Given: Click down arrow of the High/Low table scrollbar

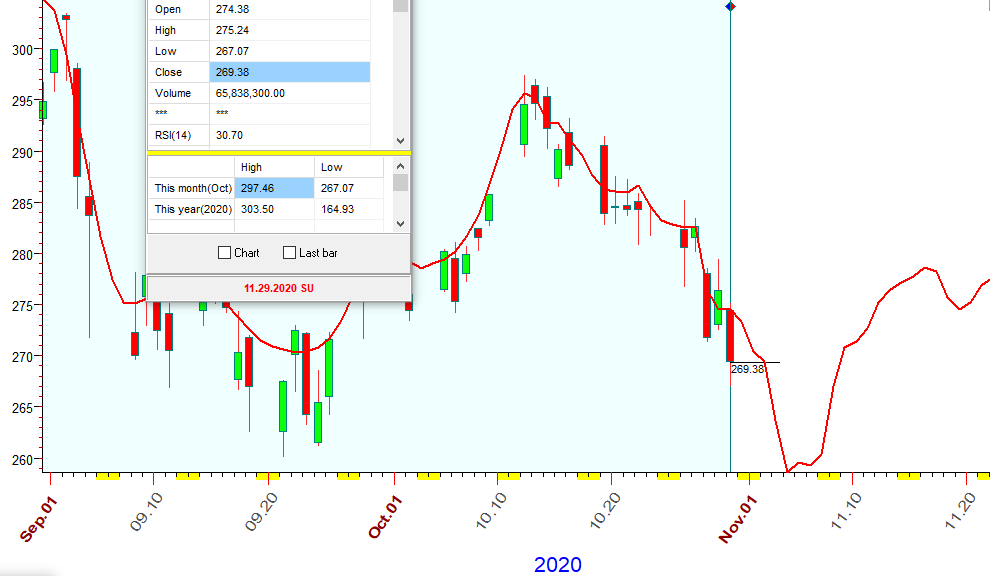Looking at the screenshot, I should pos(400,224).
